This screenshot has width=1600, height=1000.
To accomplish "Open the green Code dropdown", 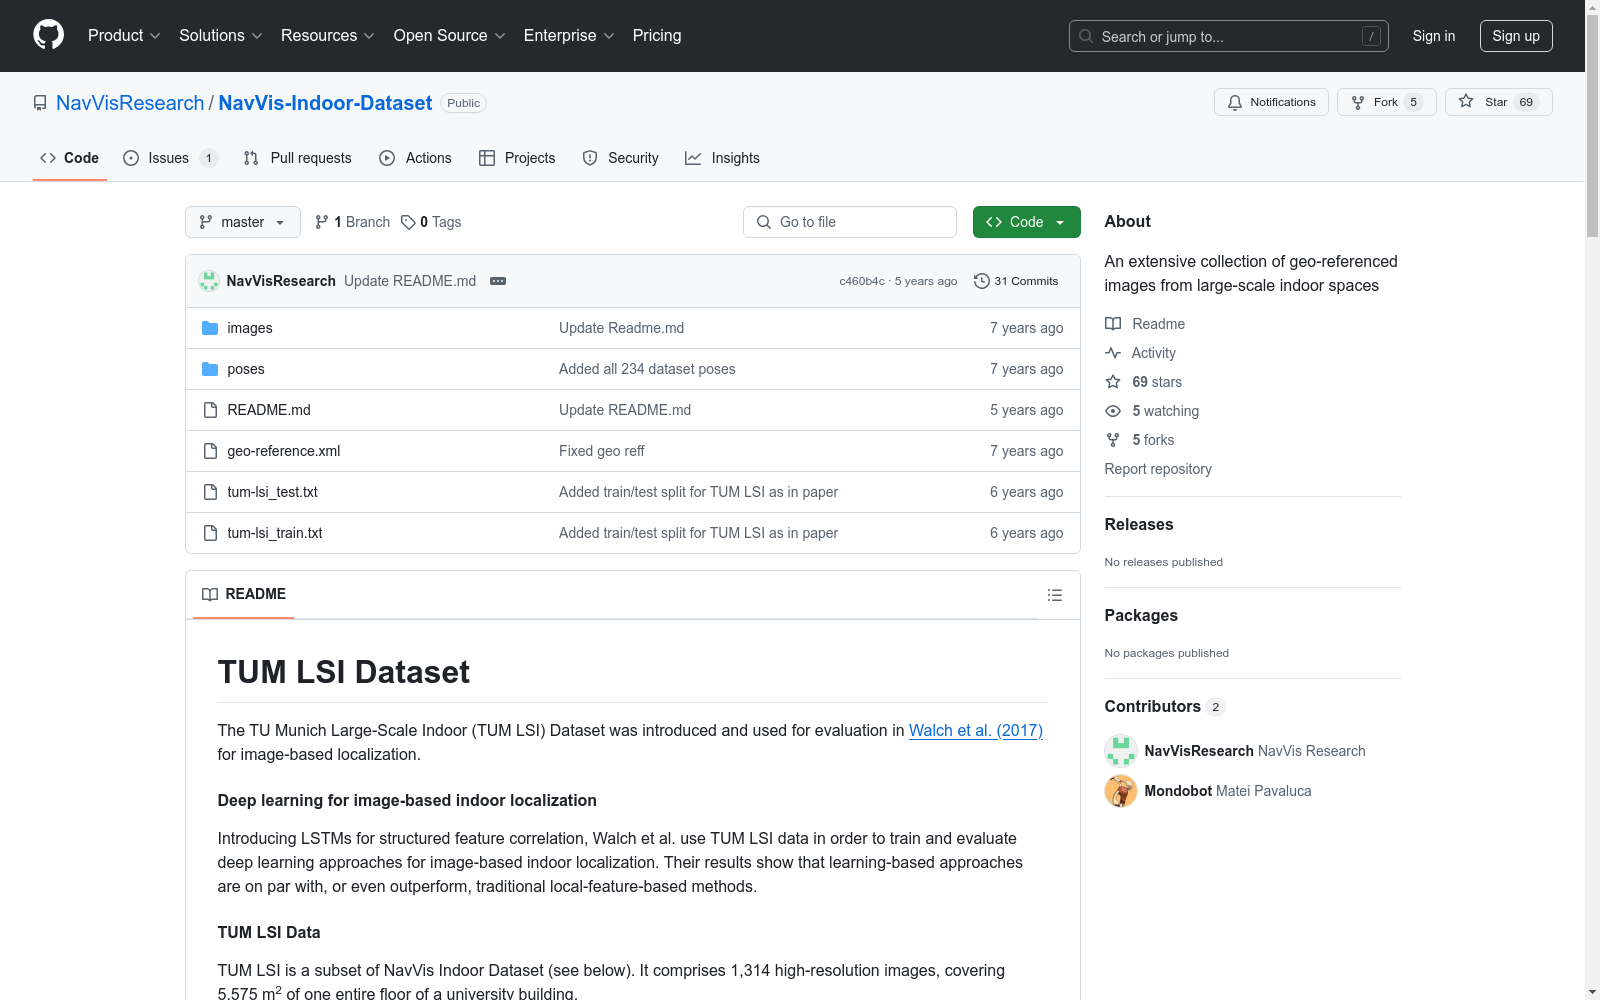I will 1027,222.
